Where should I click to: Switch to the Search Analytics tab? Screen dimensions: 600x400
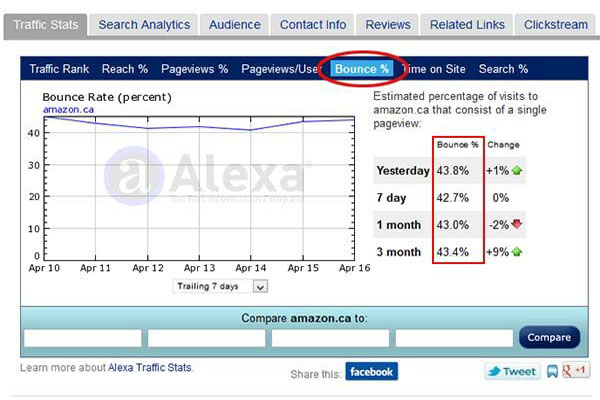[x=144, y=25]
